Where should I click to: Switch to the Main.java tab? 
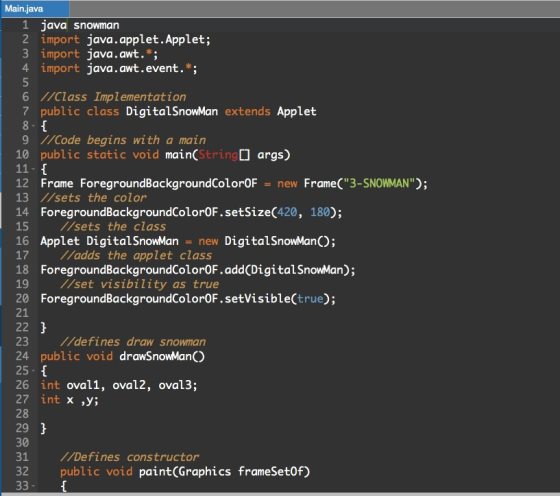click(x=35, y=9)
